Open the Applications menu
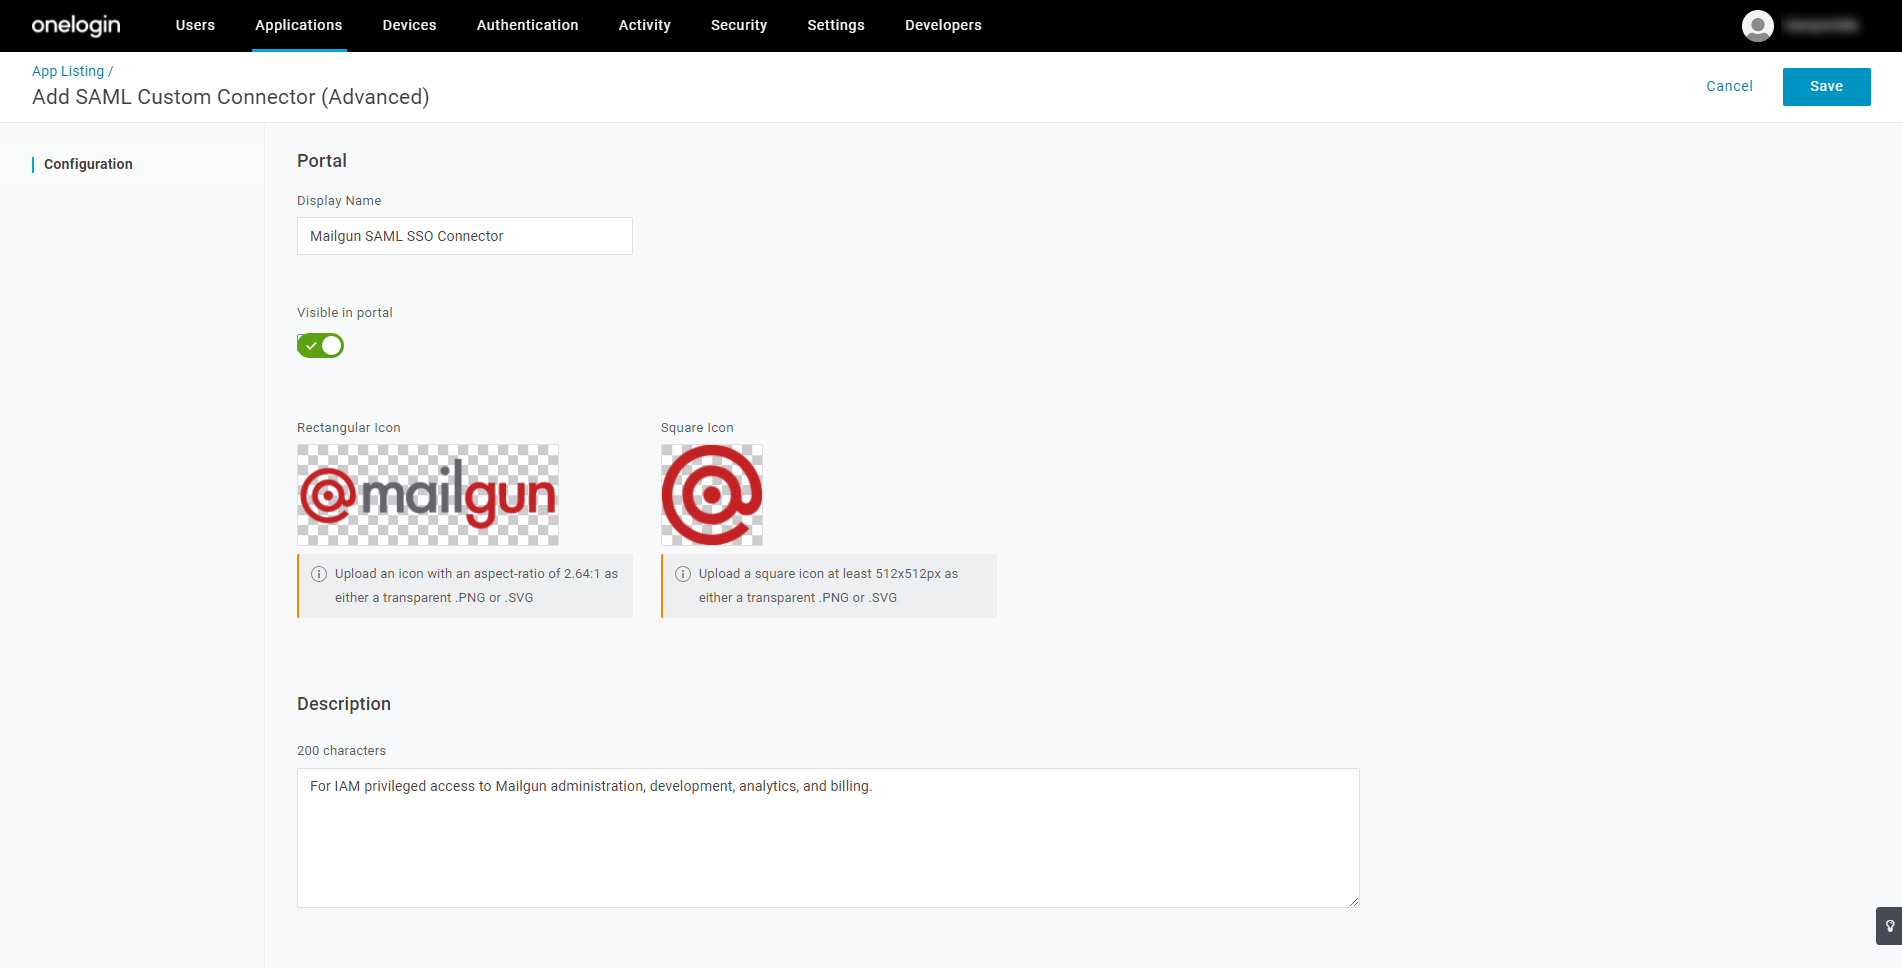Image resolution: width=1902 pixels, height=968 pixels. click(298, 25)
